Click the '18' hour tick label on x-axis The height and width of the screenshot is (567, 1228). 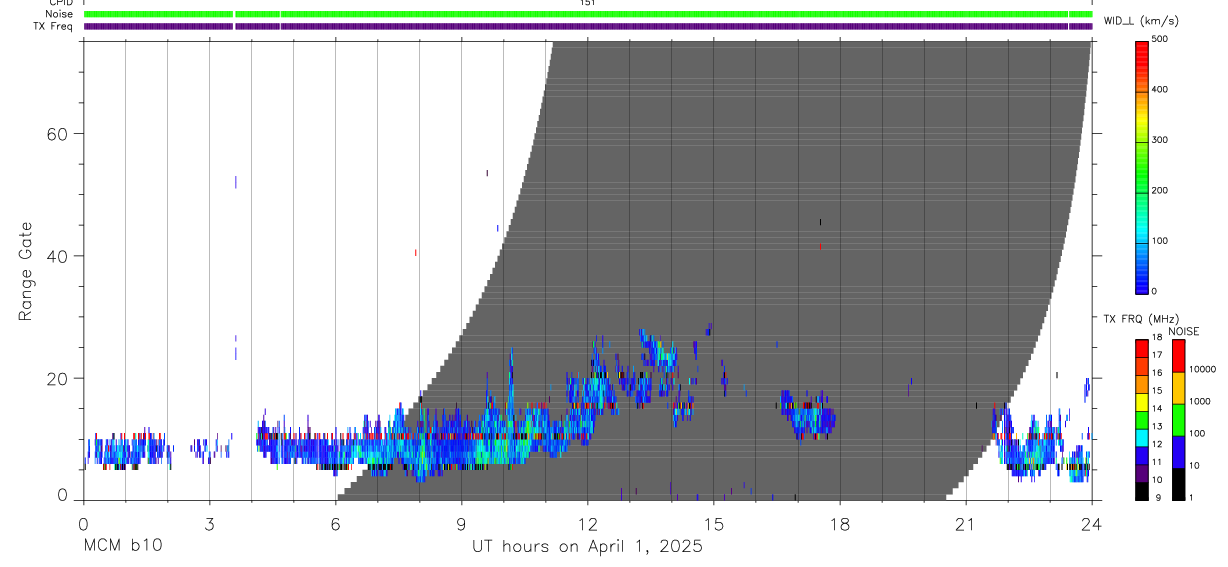[x=839, y=523]
